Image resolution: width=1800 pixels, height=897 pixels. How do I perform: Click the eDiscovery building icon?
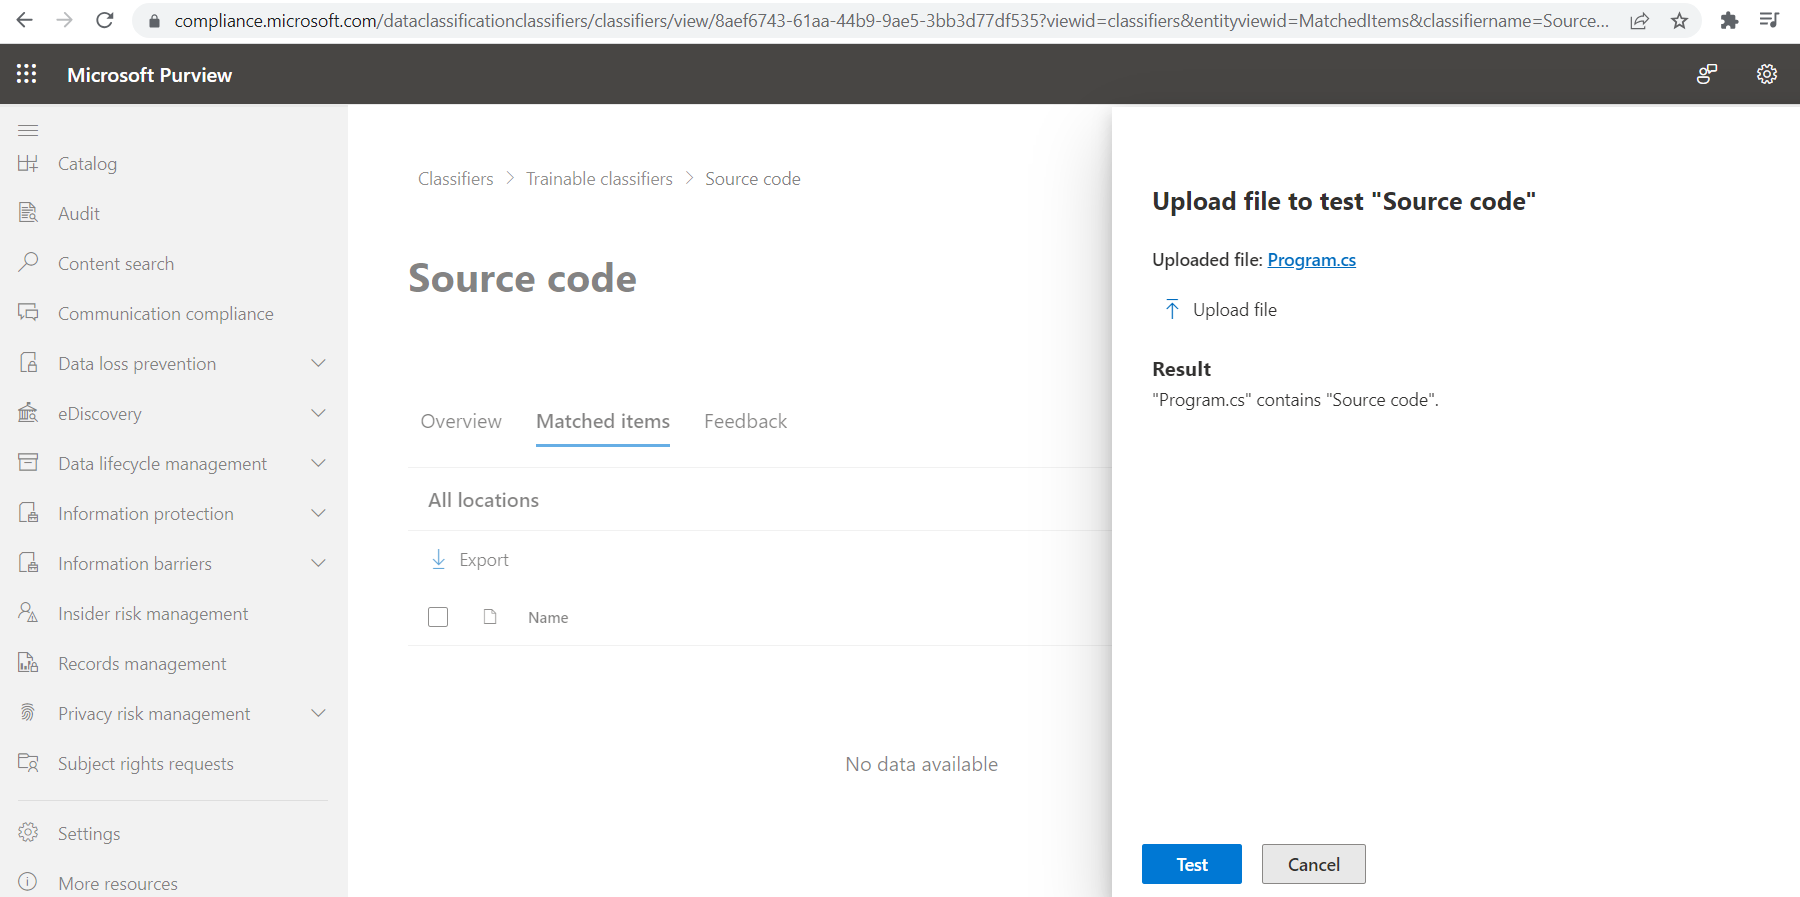pyautogui.click(x=28, y=413)
